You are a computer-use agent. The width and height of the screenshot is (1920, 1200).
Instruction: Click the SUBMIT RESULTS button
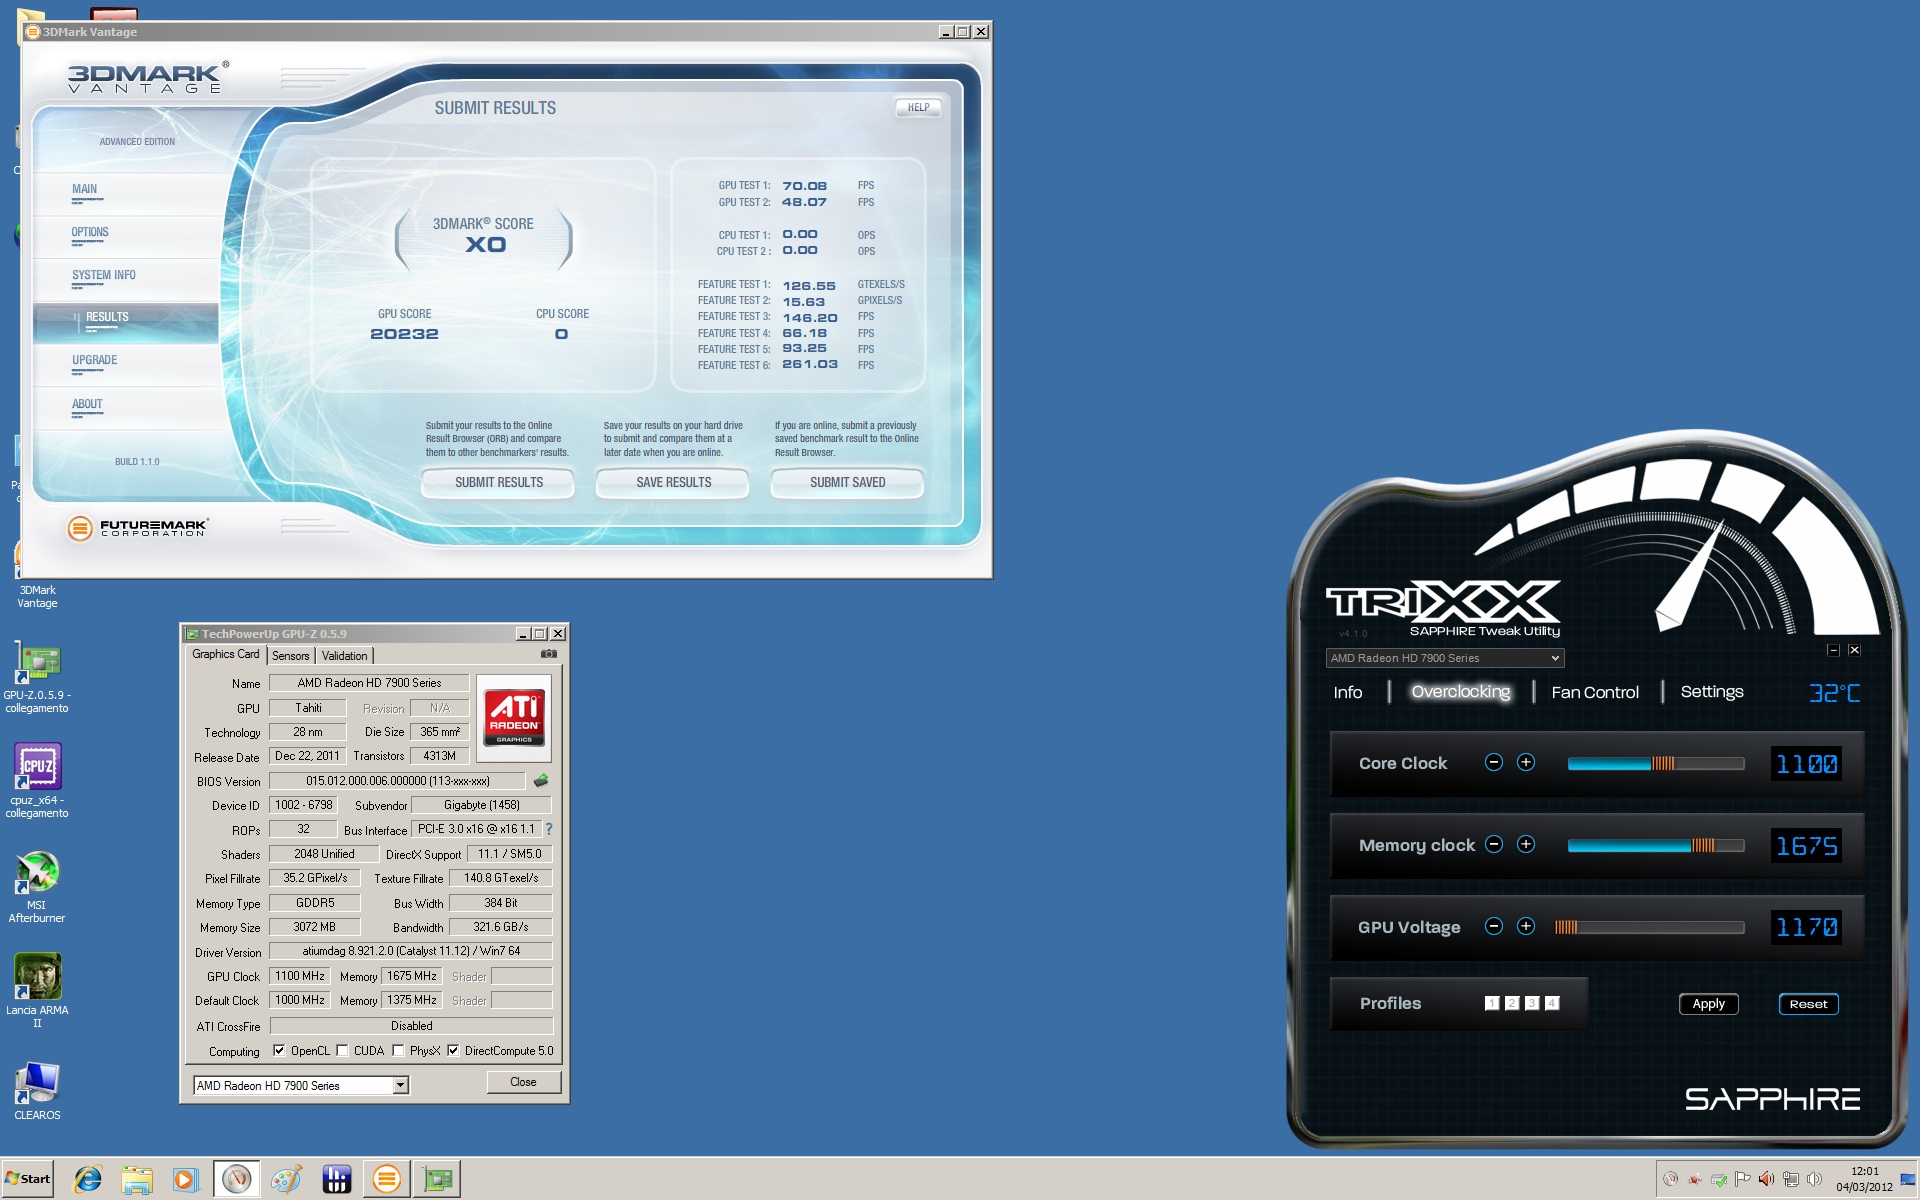coord(498,482)
